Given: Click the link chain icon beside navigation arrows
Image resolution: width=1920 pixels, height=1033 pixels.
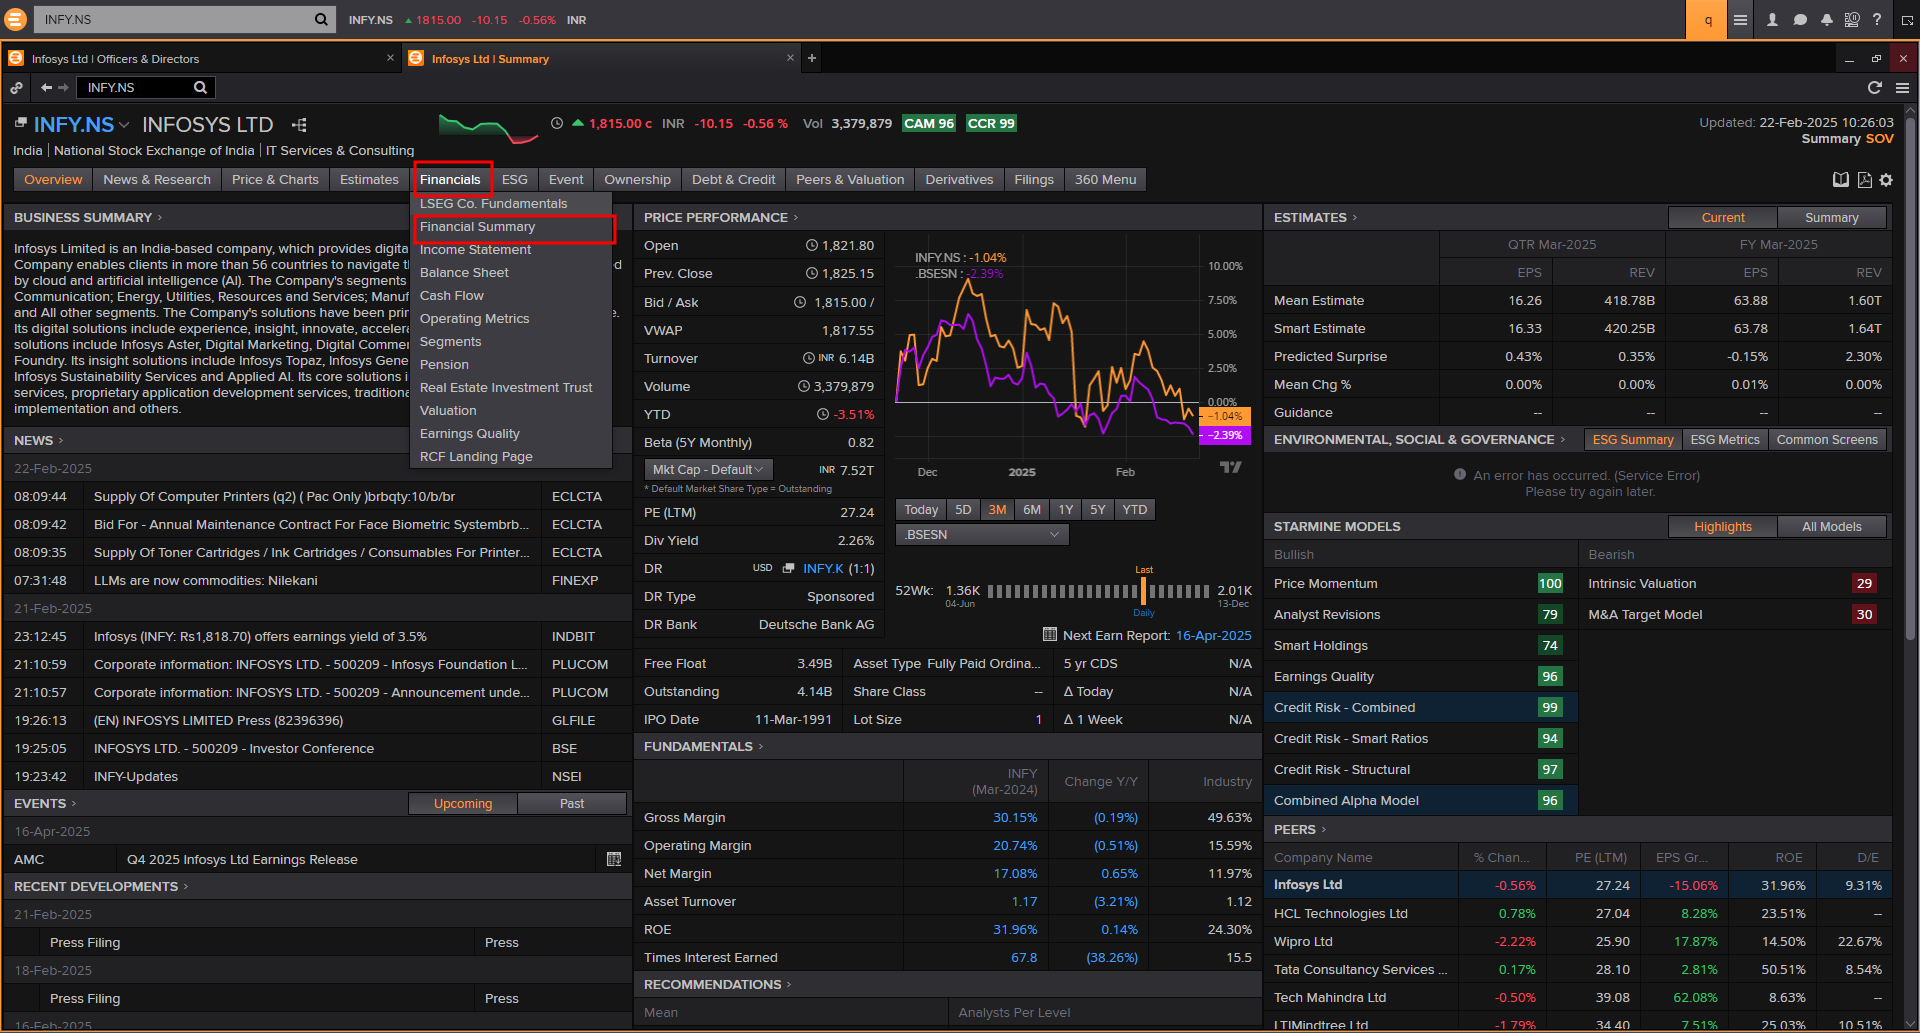Looking at the screenshot, I should 17,88.
